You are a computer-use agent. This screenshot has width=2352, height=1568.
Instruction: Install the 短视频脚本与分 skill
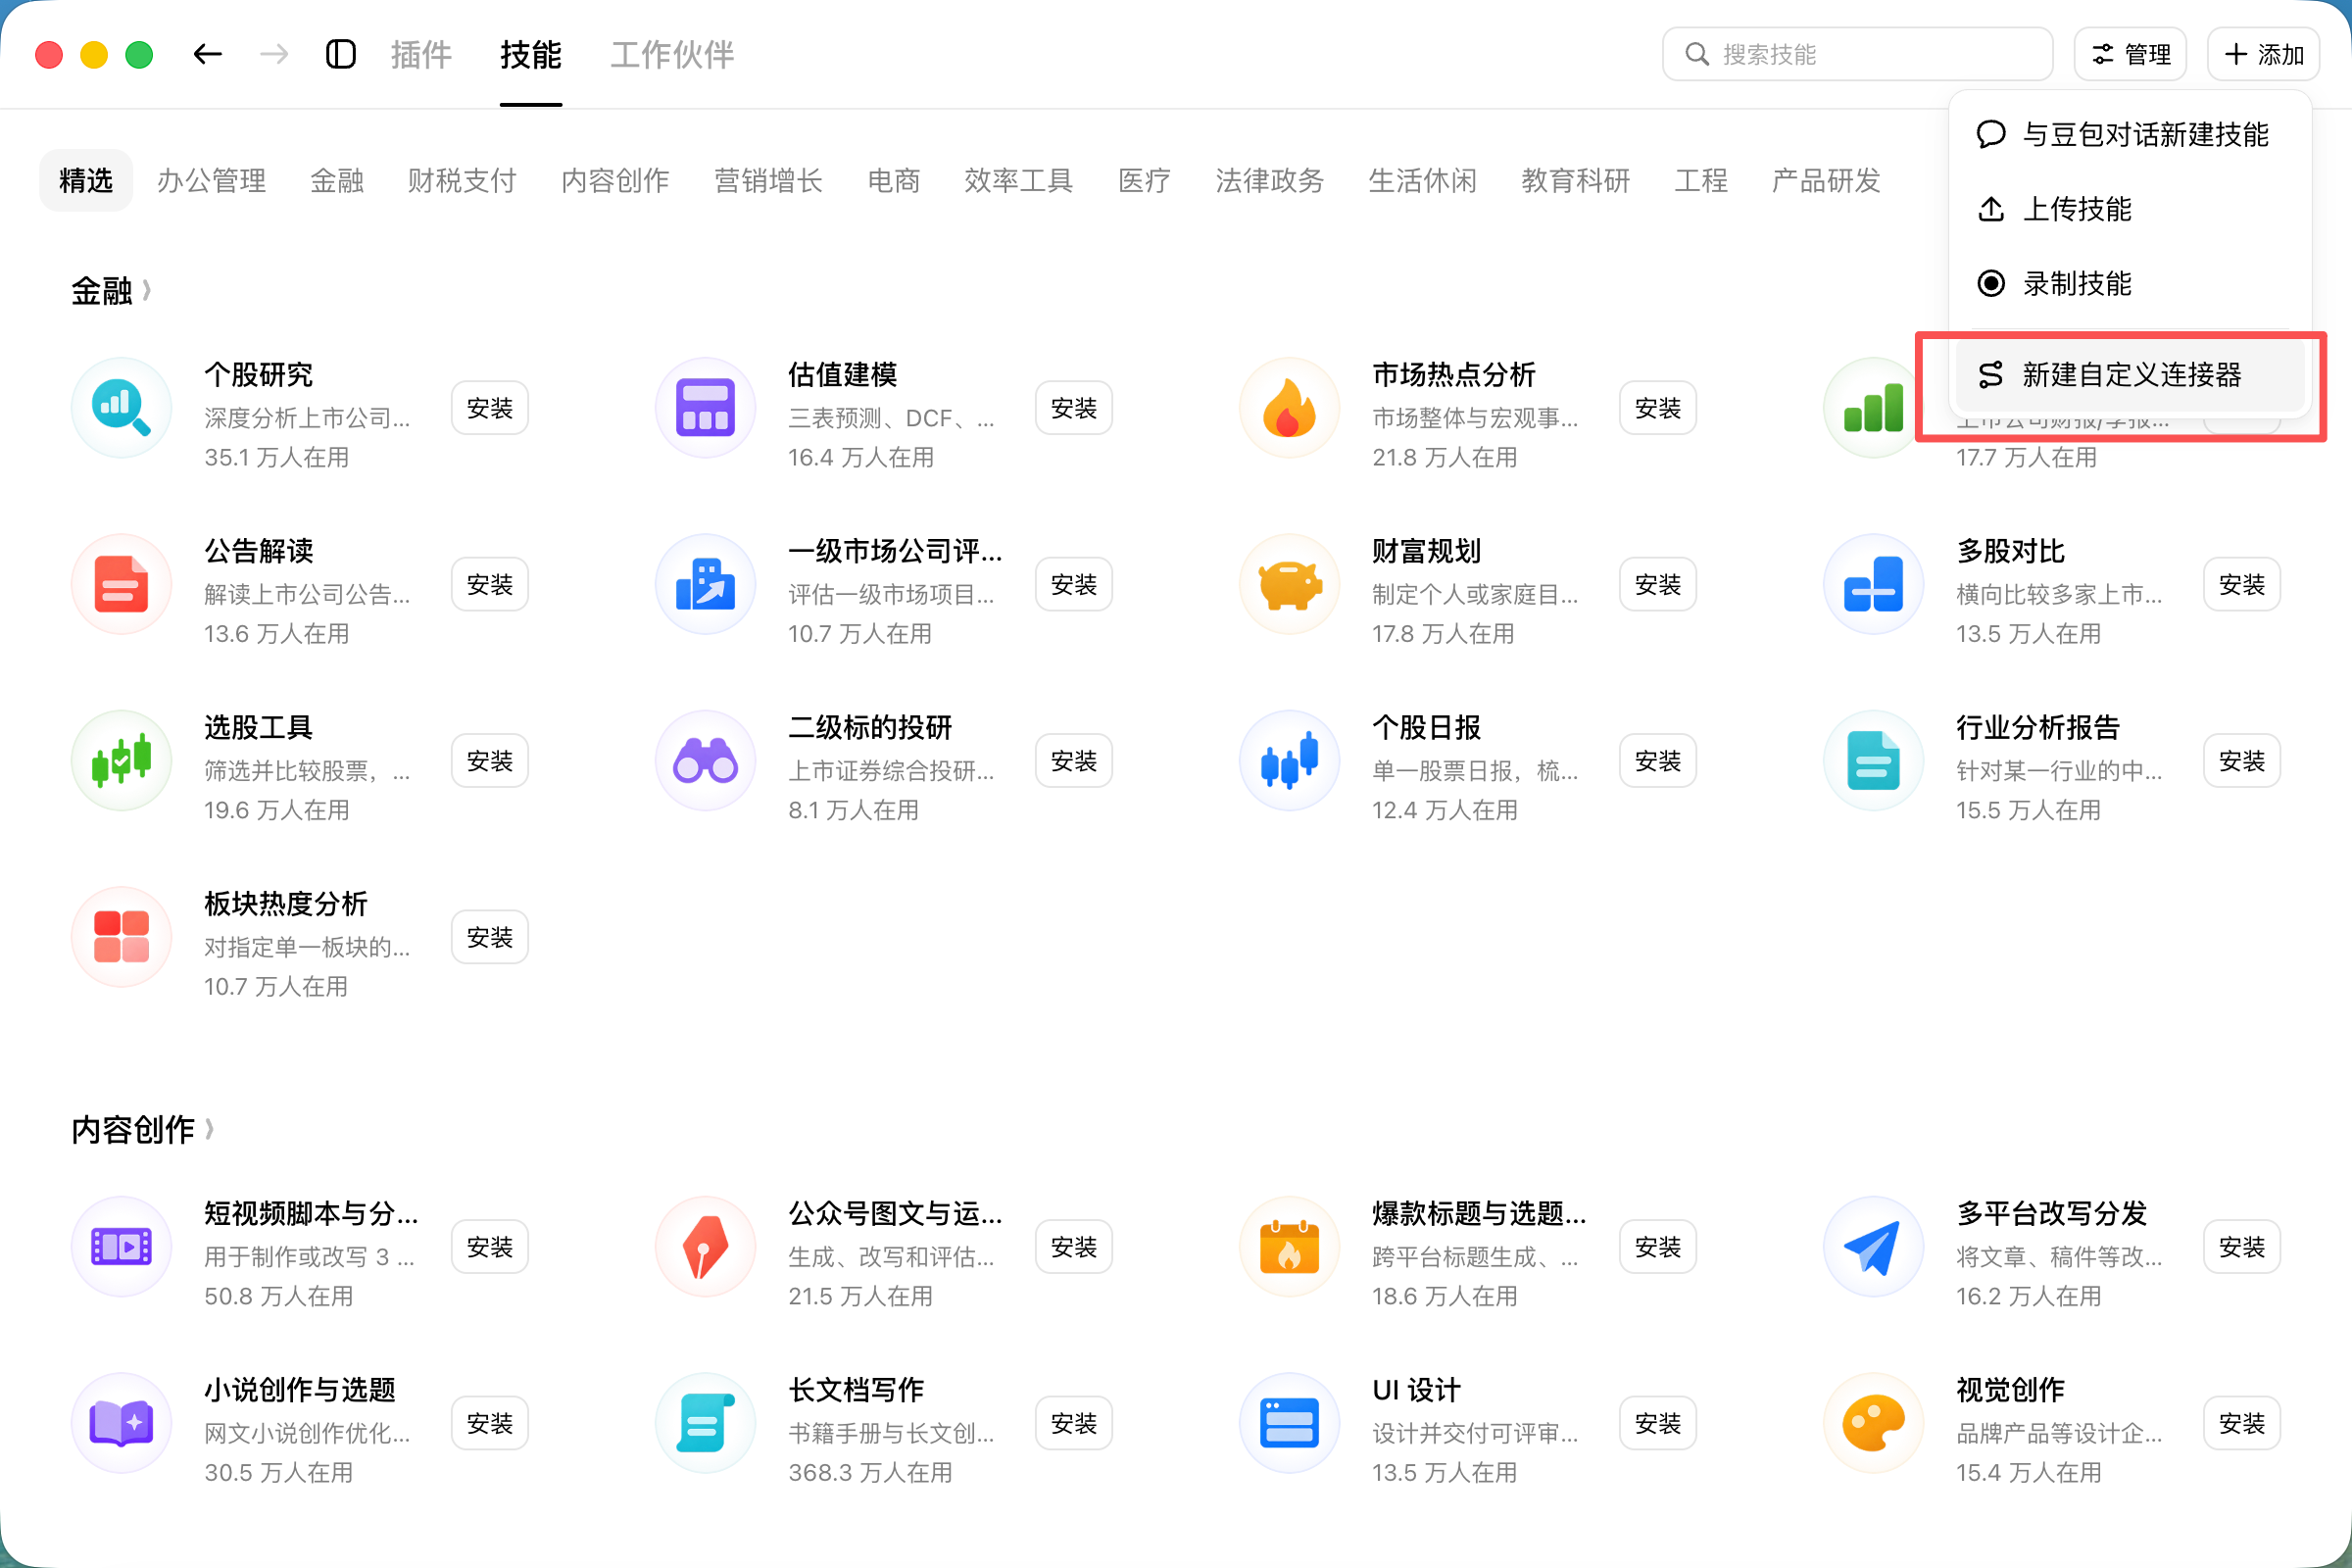pos(490,1247)
